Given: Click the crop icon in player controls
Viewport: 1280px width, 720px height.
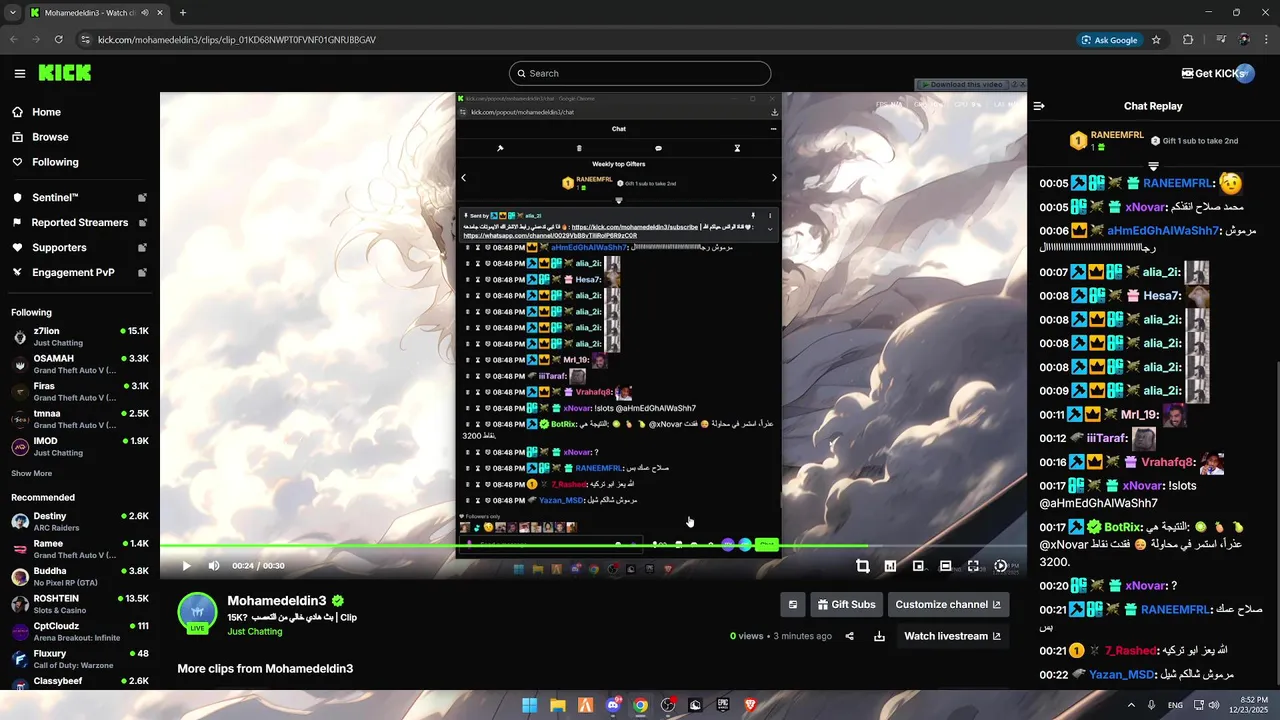Looking at the screenshot, I should (863, 566).
